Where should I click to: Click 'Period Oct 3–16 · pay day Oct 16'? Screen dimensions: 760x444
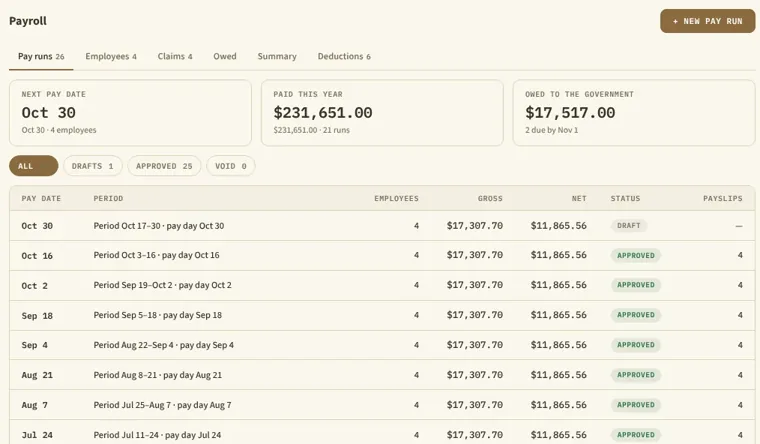pyautogui.click(x=156, y=255)
